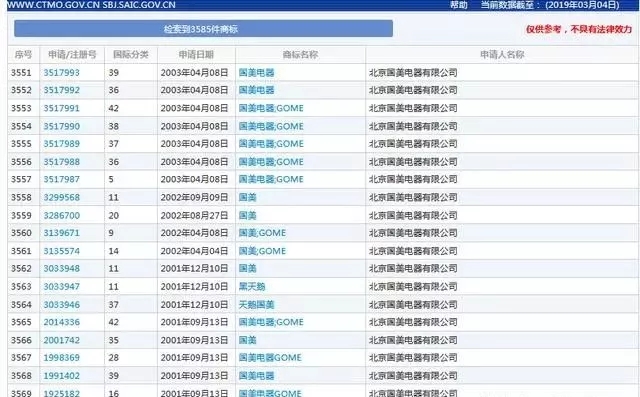Open 国美电器;GOME trademark in row 3555
This screenshot has height=397, width=640.
[271, 144]
